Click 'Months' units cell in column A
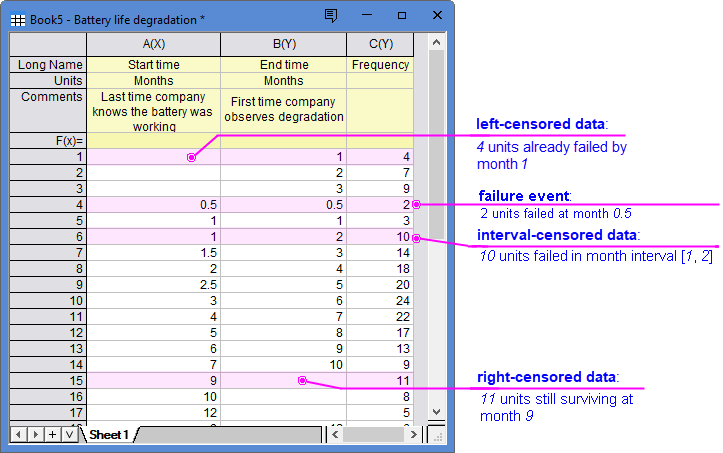The width and height of the screenshot is (723, 453). pyautogui.click(x=154, y=81)
